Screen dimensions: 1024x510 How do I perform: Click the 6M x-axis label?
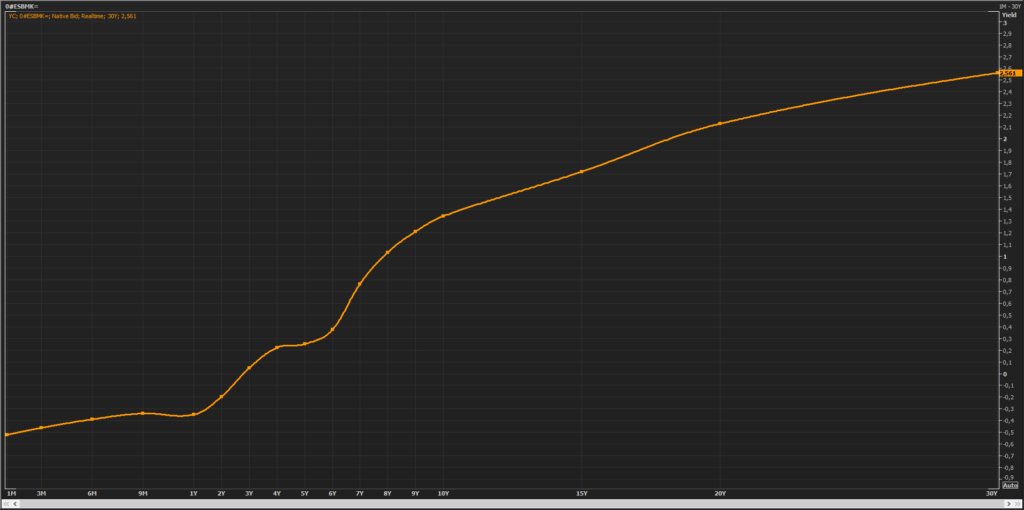pos(92,493)
